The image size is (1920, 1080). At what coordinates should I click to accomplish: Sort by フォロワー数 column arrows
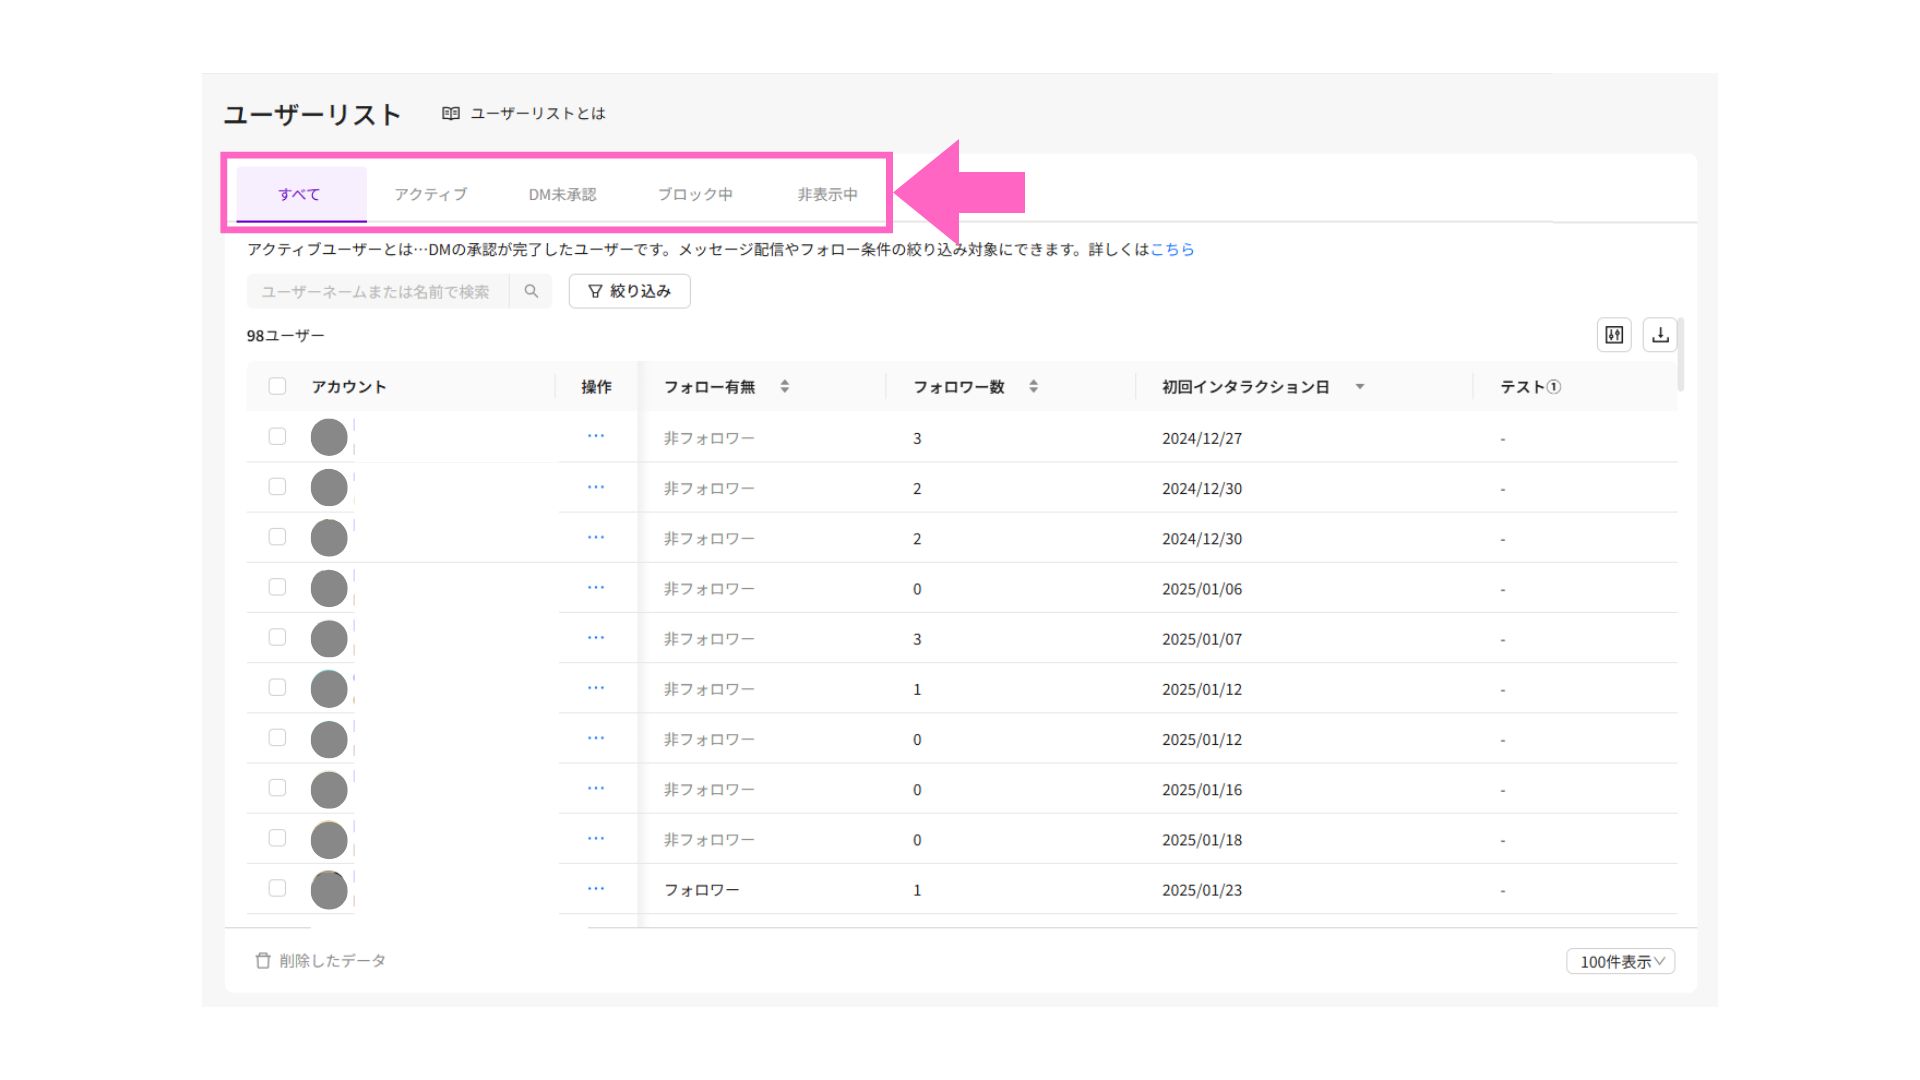coord(1033,386)
